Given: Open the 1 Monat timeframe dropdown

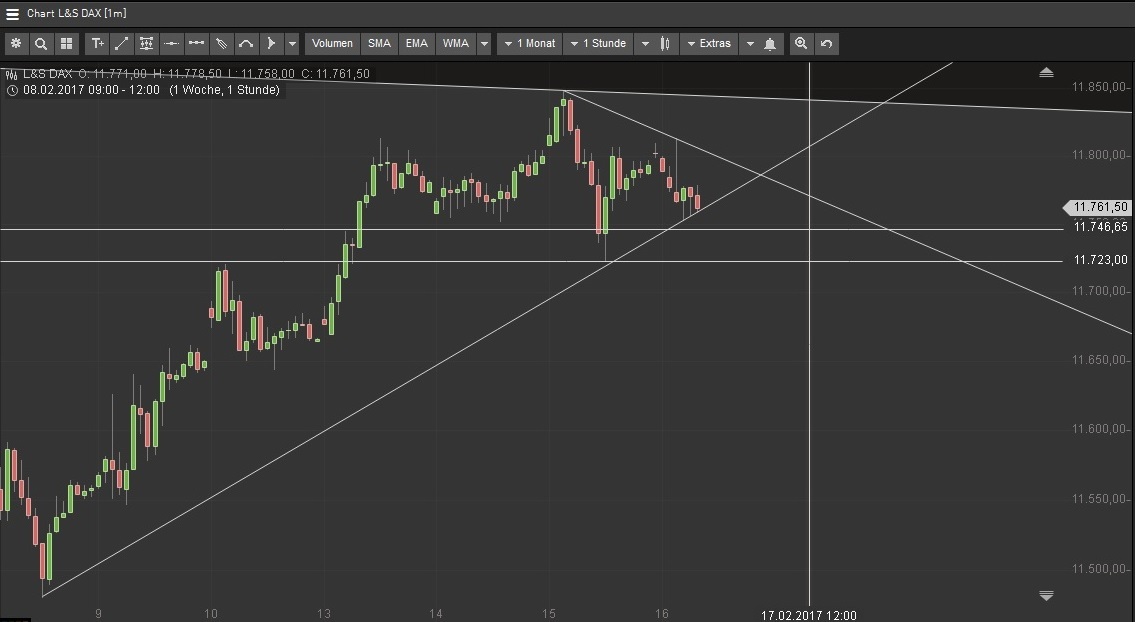Looking at the screenshot, I should tap(529, 43).
